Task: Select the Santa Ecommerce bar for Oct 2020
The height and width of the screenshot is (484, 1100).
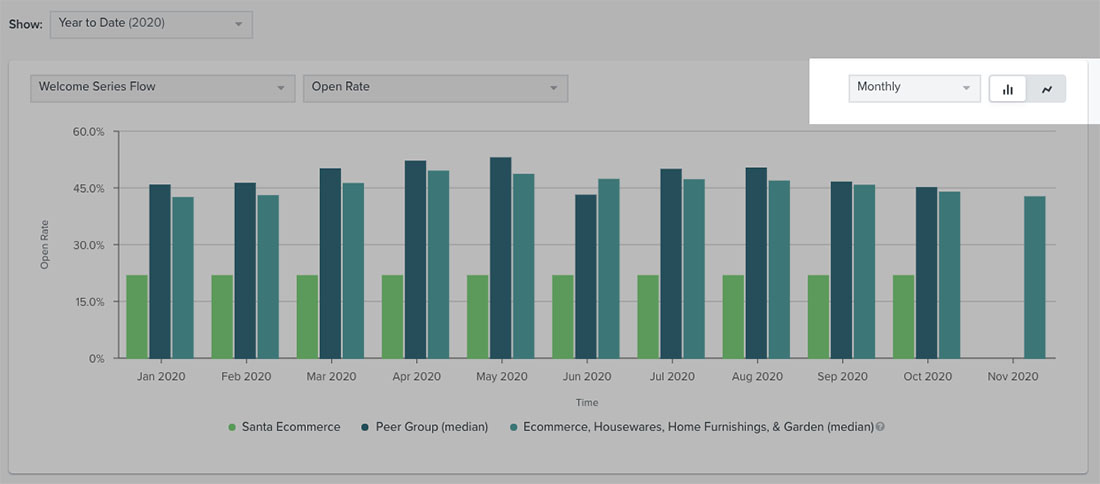Action: tap(903, 316)
